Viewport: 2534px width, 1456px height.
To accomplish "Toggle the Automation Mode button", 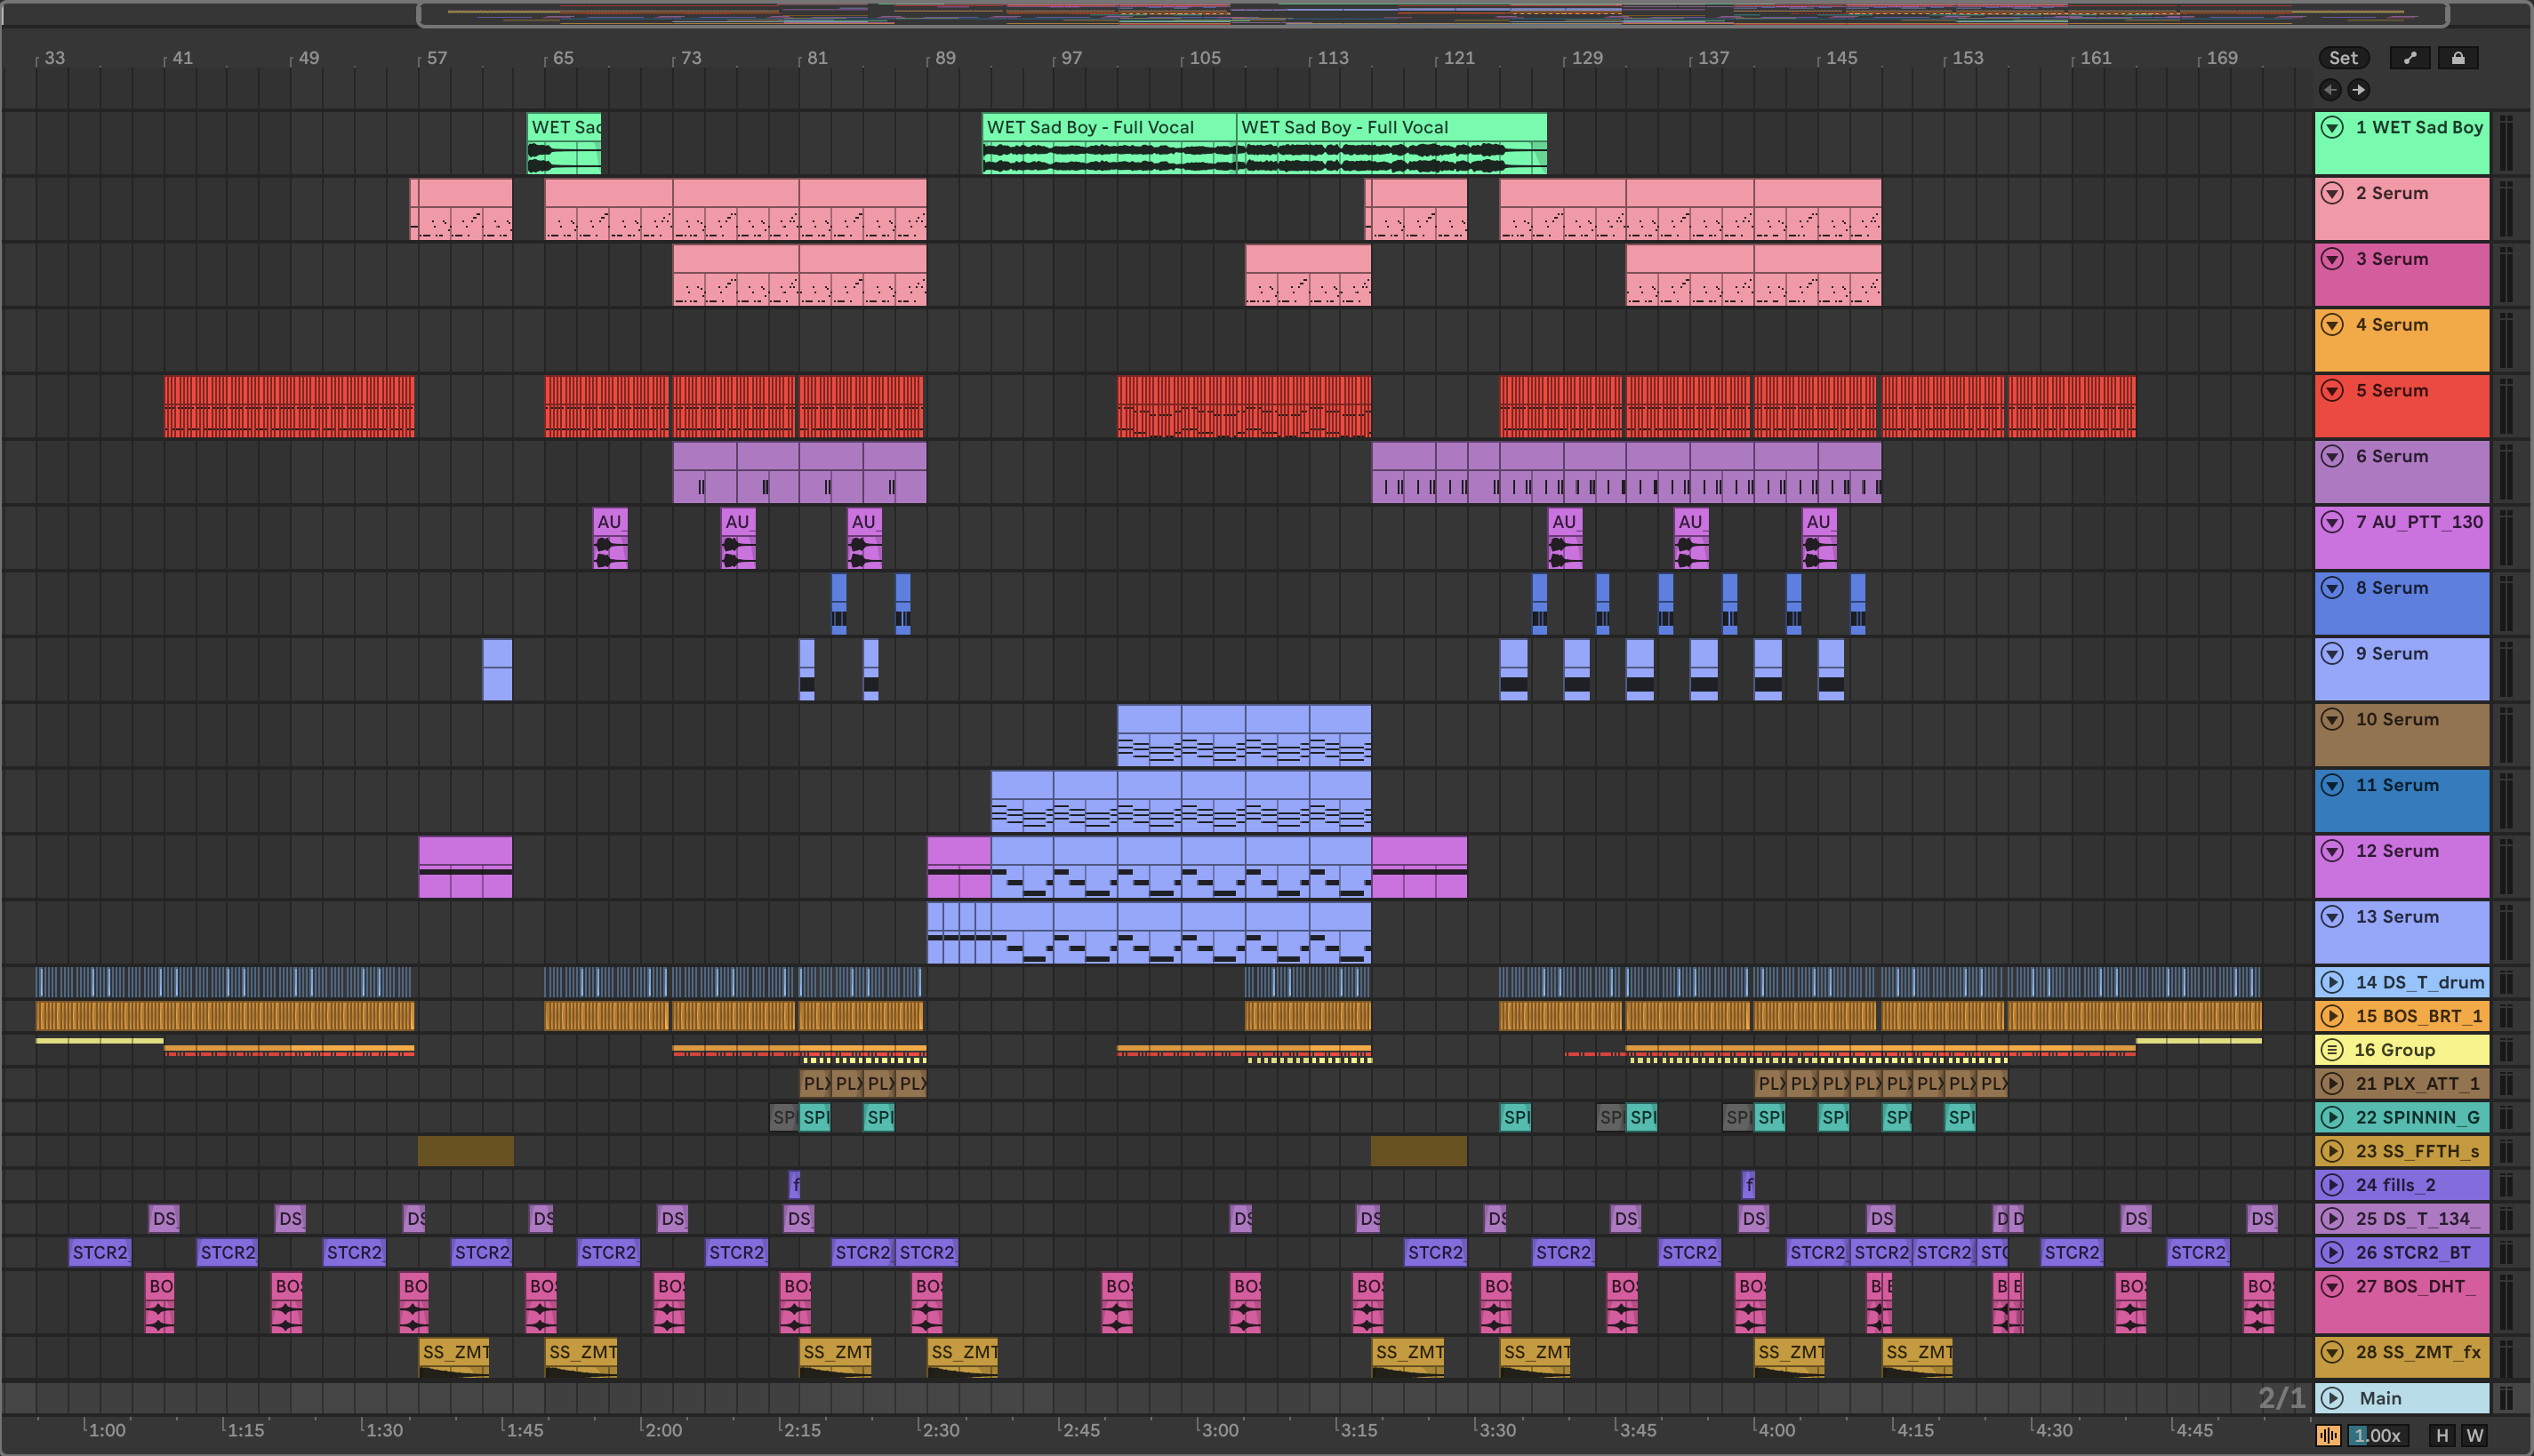I will click(2409, 58).
